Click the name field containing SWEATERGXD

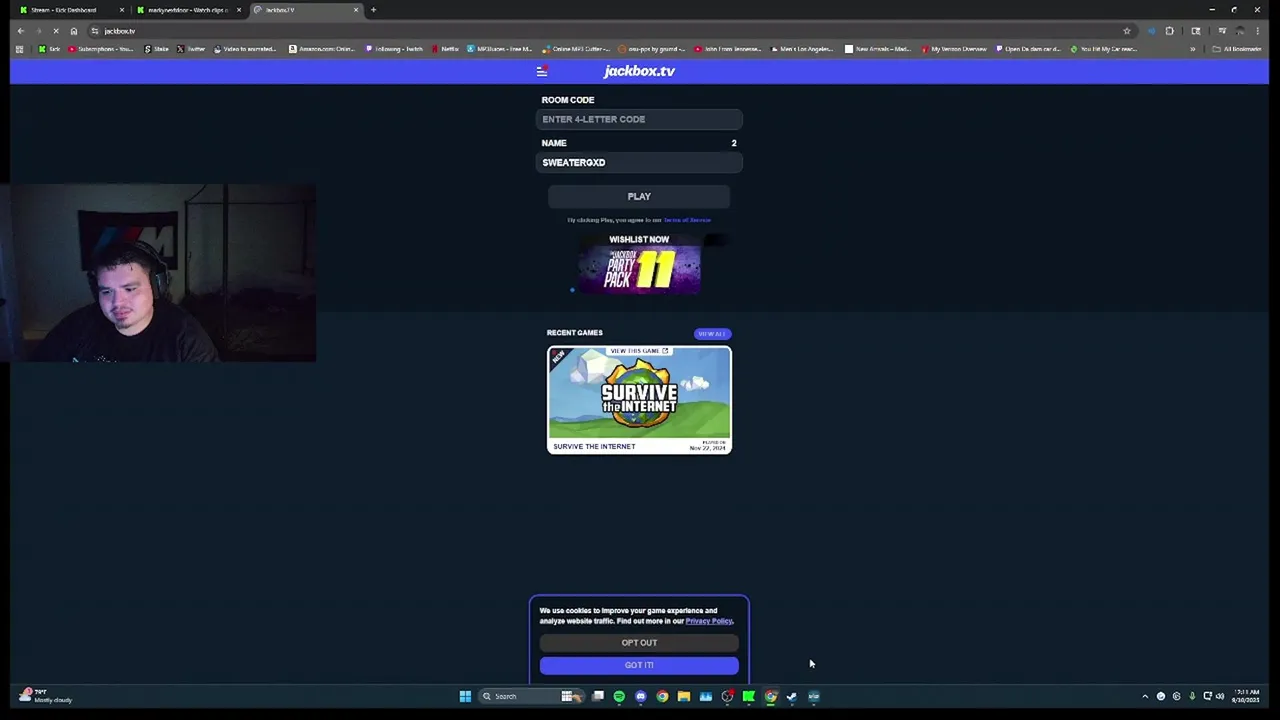[639, 162]
